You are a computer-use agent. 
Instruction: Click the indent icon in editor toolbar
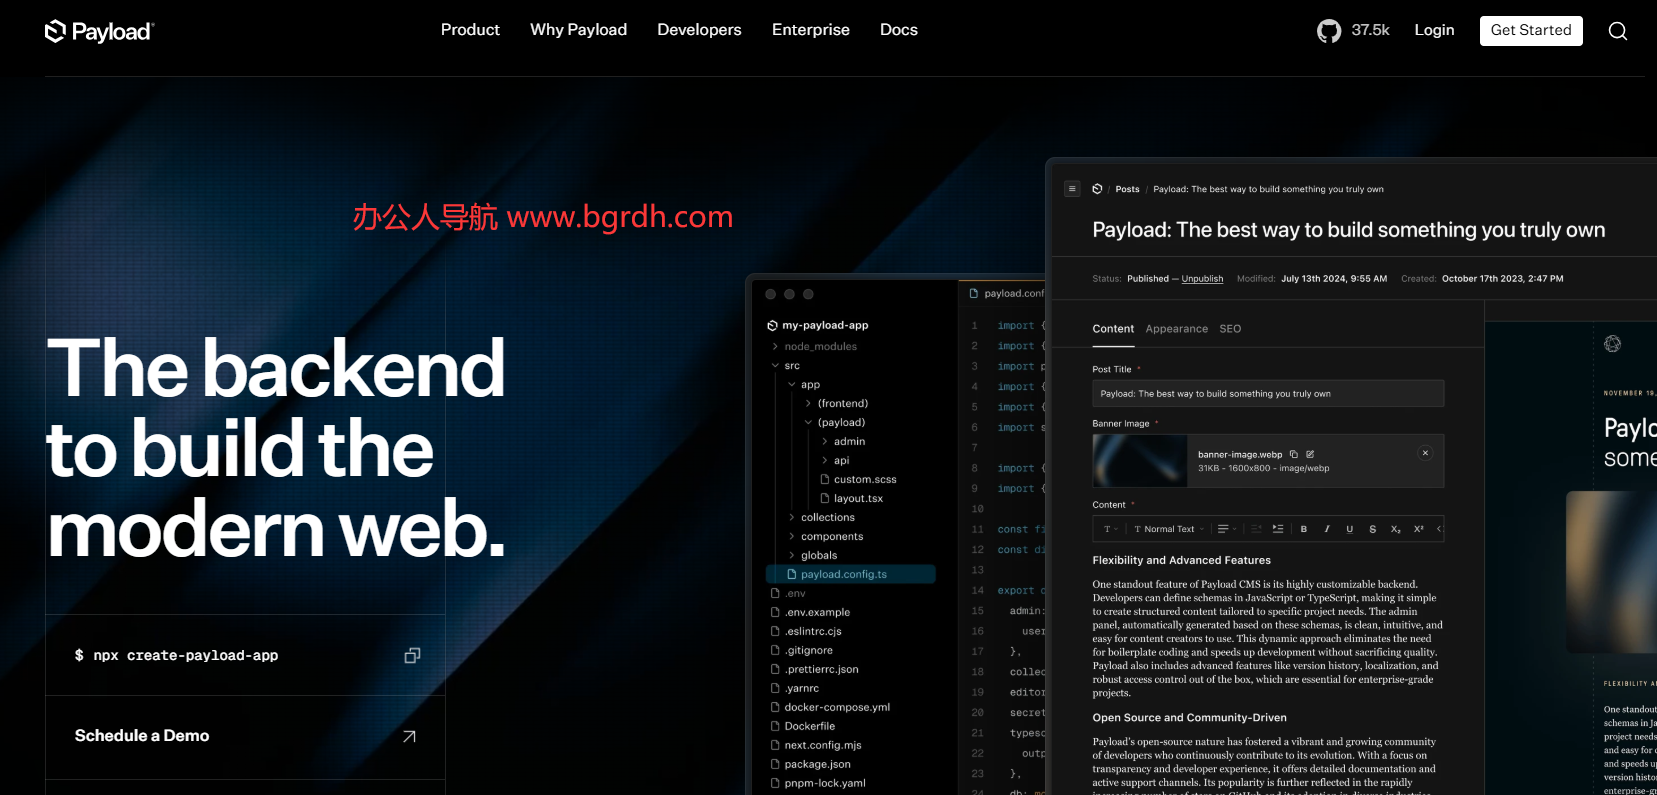(1278, 529)
